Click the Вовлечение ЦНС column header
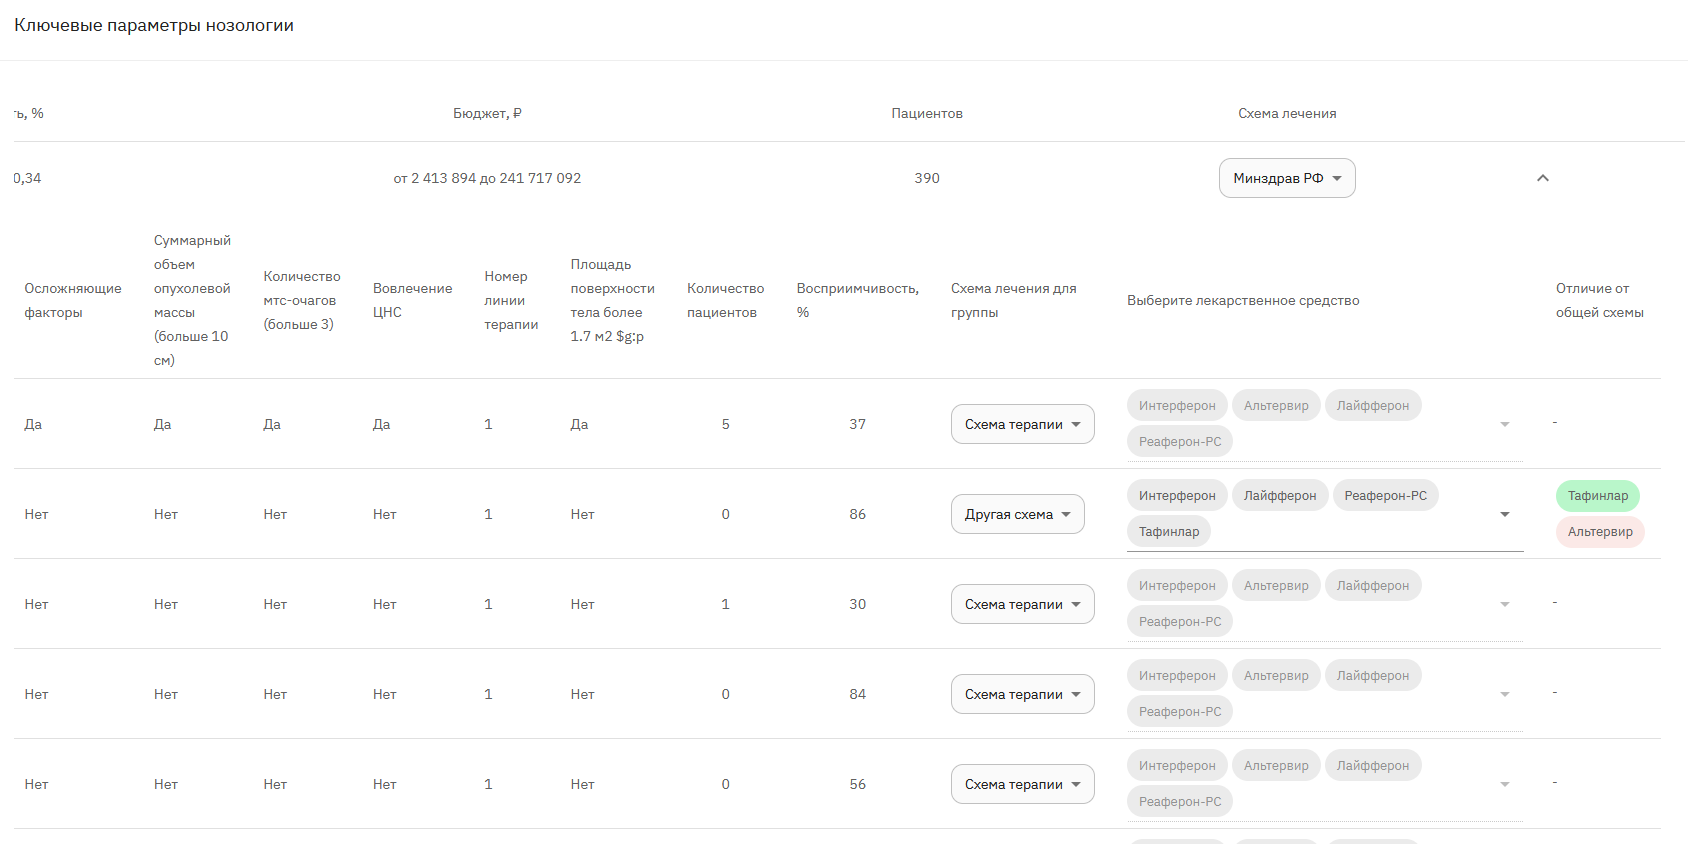 click(x=412, y=300)
